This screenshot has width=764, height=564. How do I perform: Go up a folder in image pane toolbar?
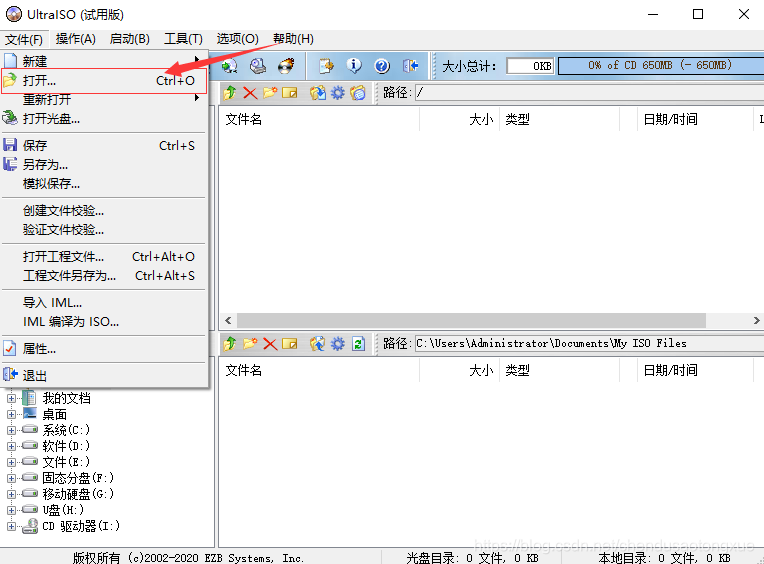(230, 93)
